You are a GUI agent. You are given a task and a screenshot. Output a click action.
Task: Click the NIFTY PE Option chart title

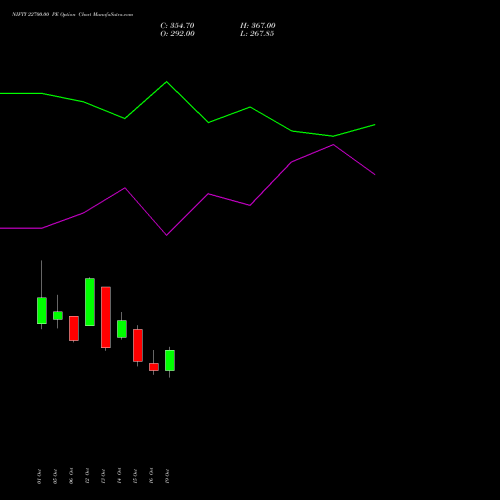[x=72, y=14]
